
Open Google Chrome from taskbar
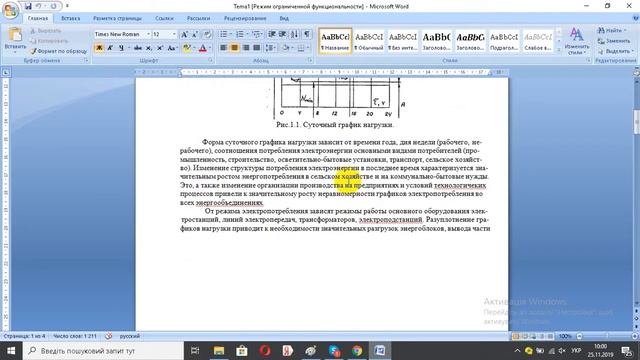357,351
